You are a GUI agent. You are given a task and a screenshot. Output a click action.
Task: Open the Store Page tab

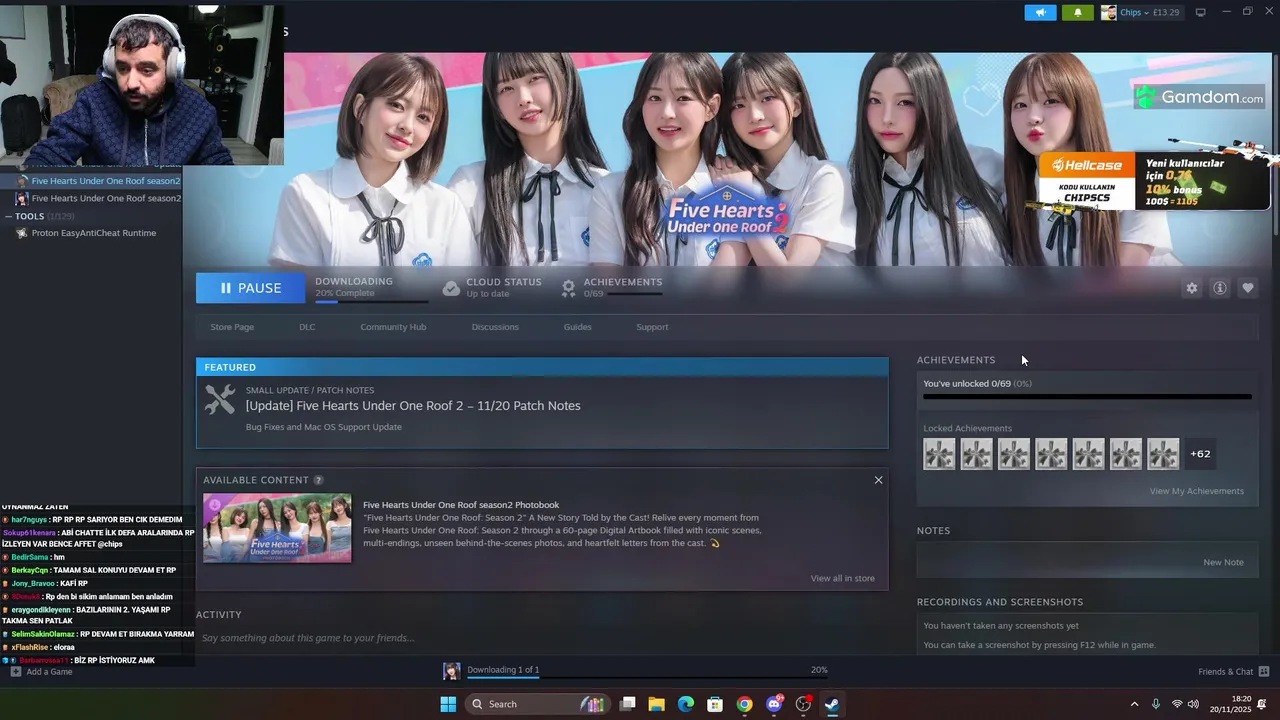(232, 327)
